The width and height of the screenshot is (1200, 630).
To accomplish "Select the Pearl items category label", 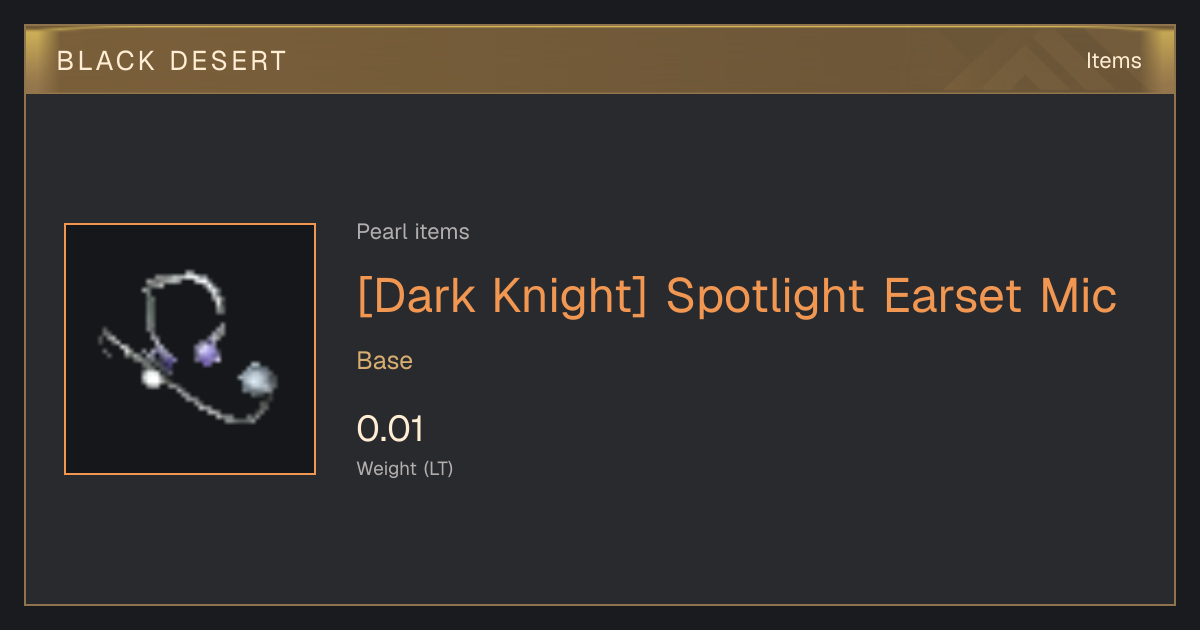I will pos(413,232).
